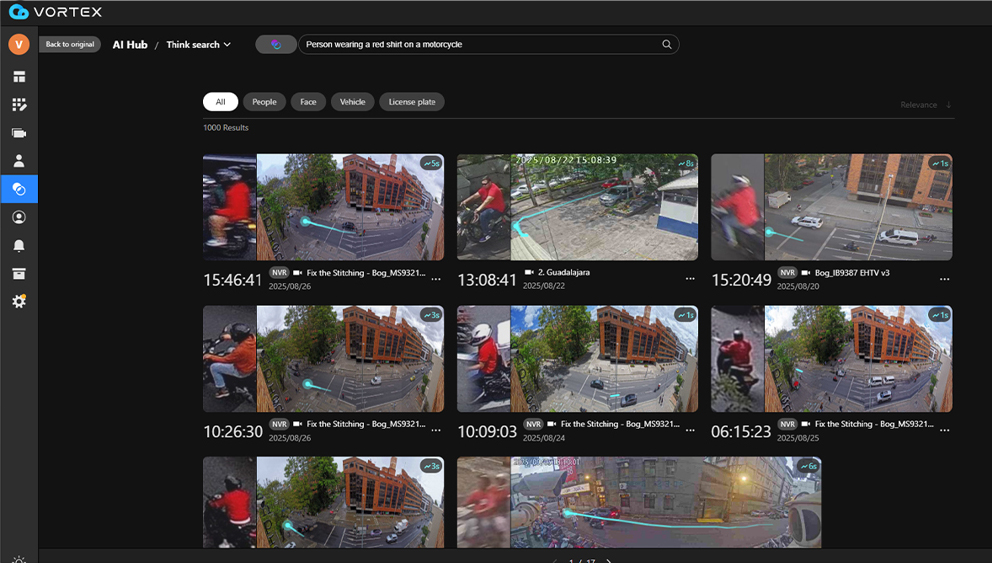The height and width of the screenshot is (563, 992).
Task: Open more options for the 15:20:49 result
Action: pyautogui.click(x=945, y=279)
